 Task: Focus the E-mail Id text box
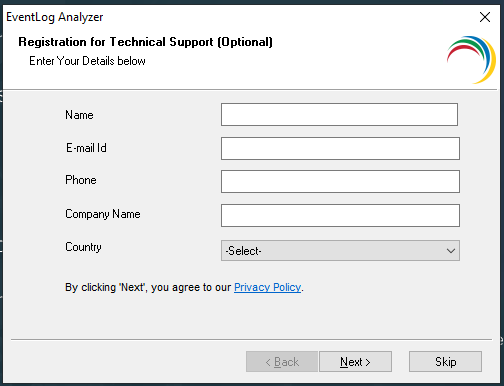[x=340, y=148]
